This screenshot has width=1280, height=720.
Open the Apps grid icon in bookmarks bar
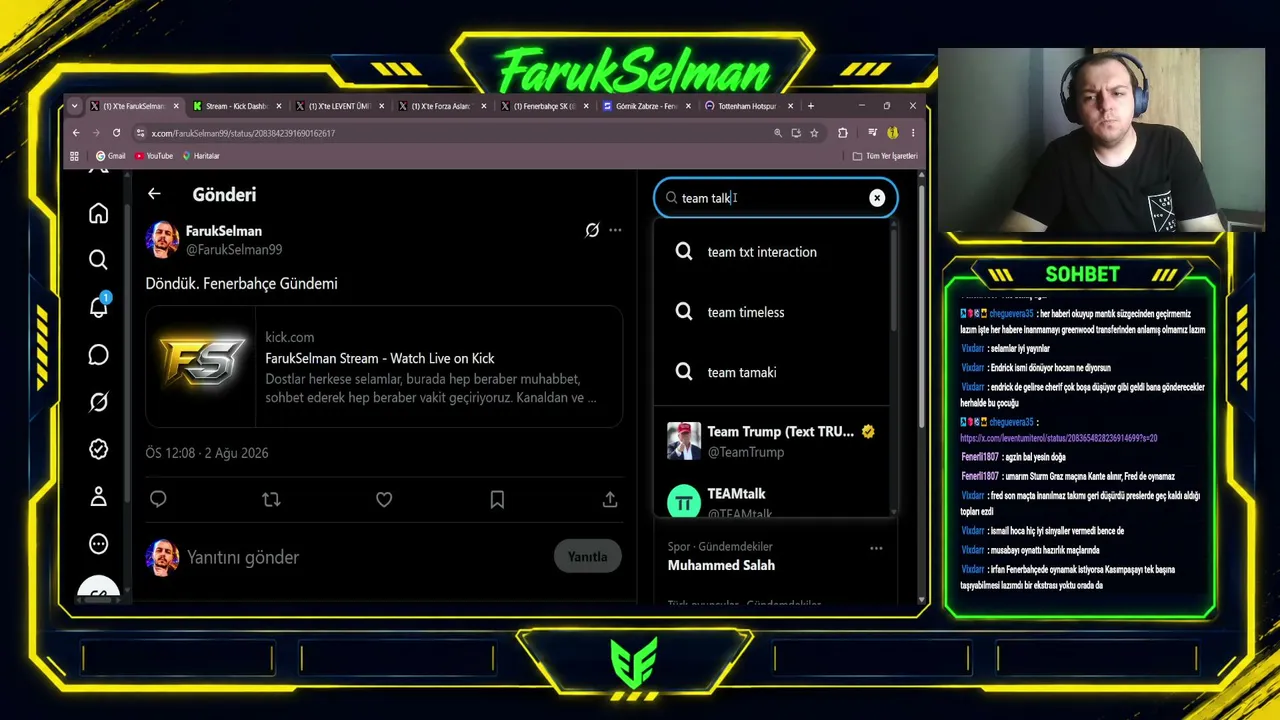click(74, 156)
